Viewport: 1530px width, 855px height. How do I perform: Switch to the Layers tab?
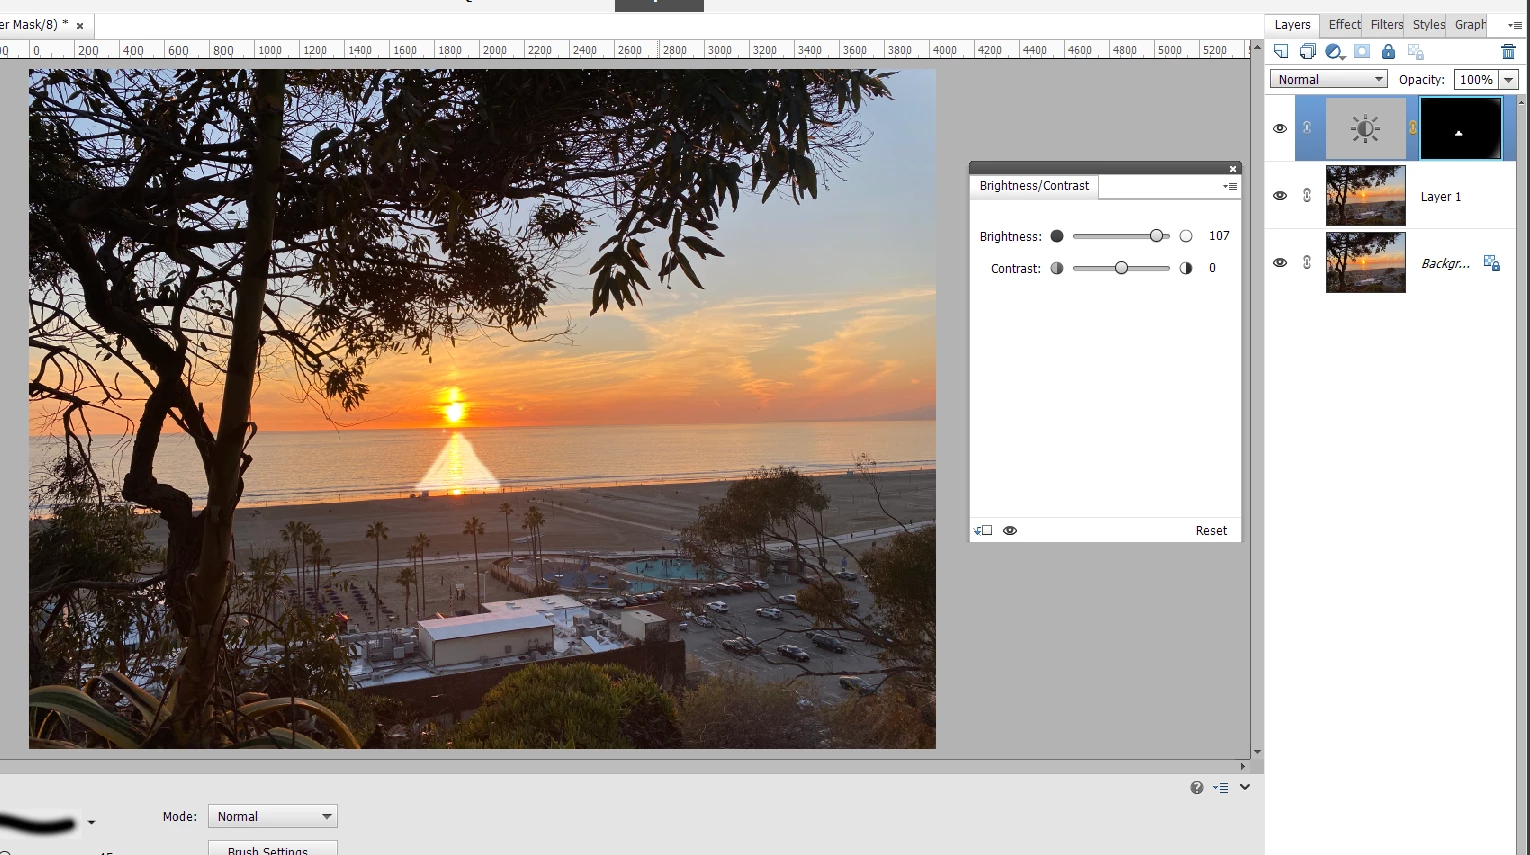coord(1292,25)
